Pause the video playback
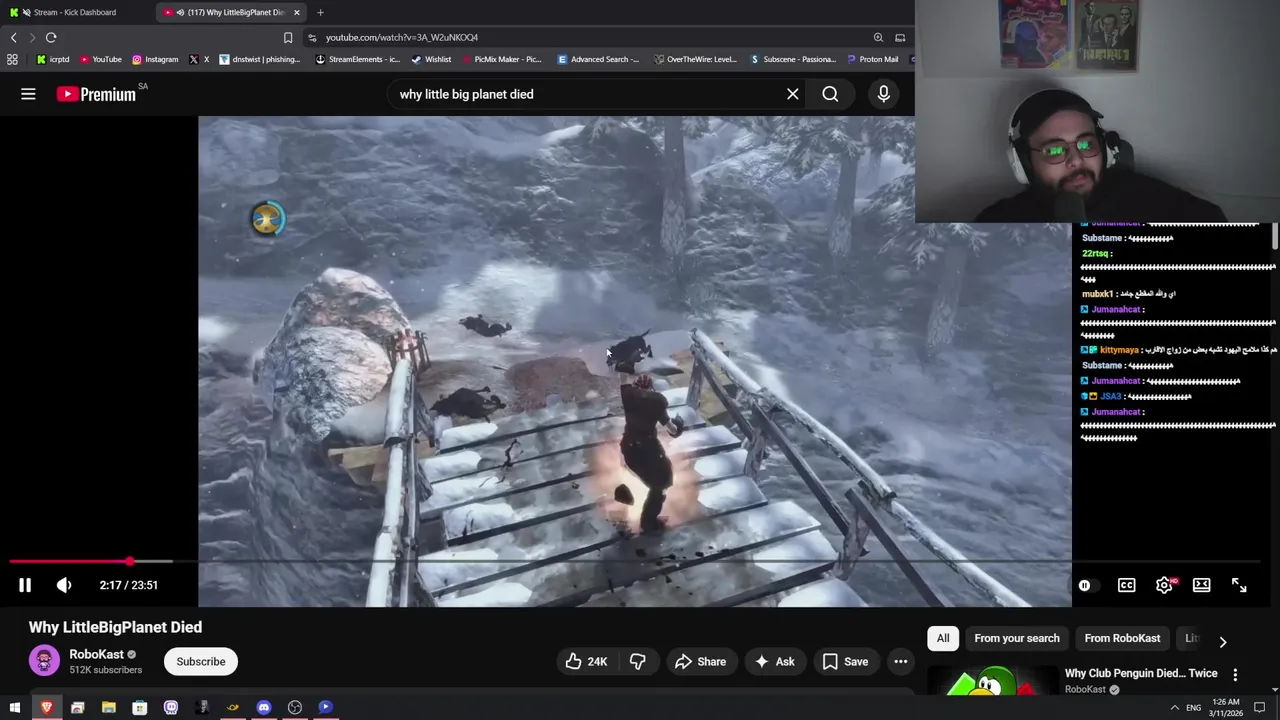The height and width of the screenshot is (720, 1280). pos(25,585)
